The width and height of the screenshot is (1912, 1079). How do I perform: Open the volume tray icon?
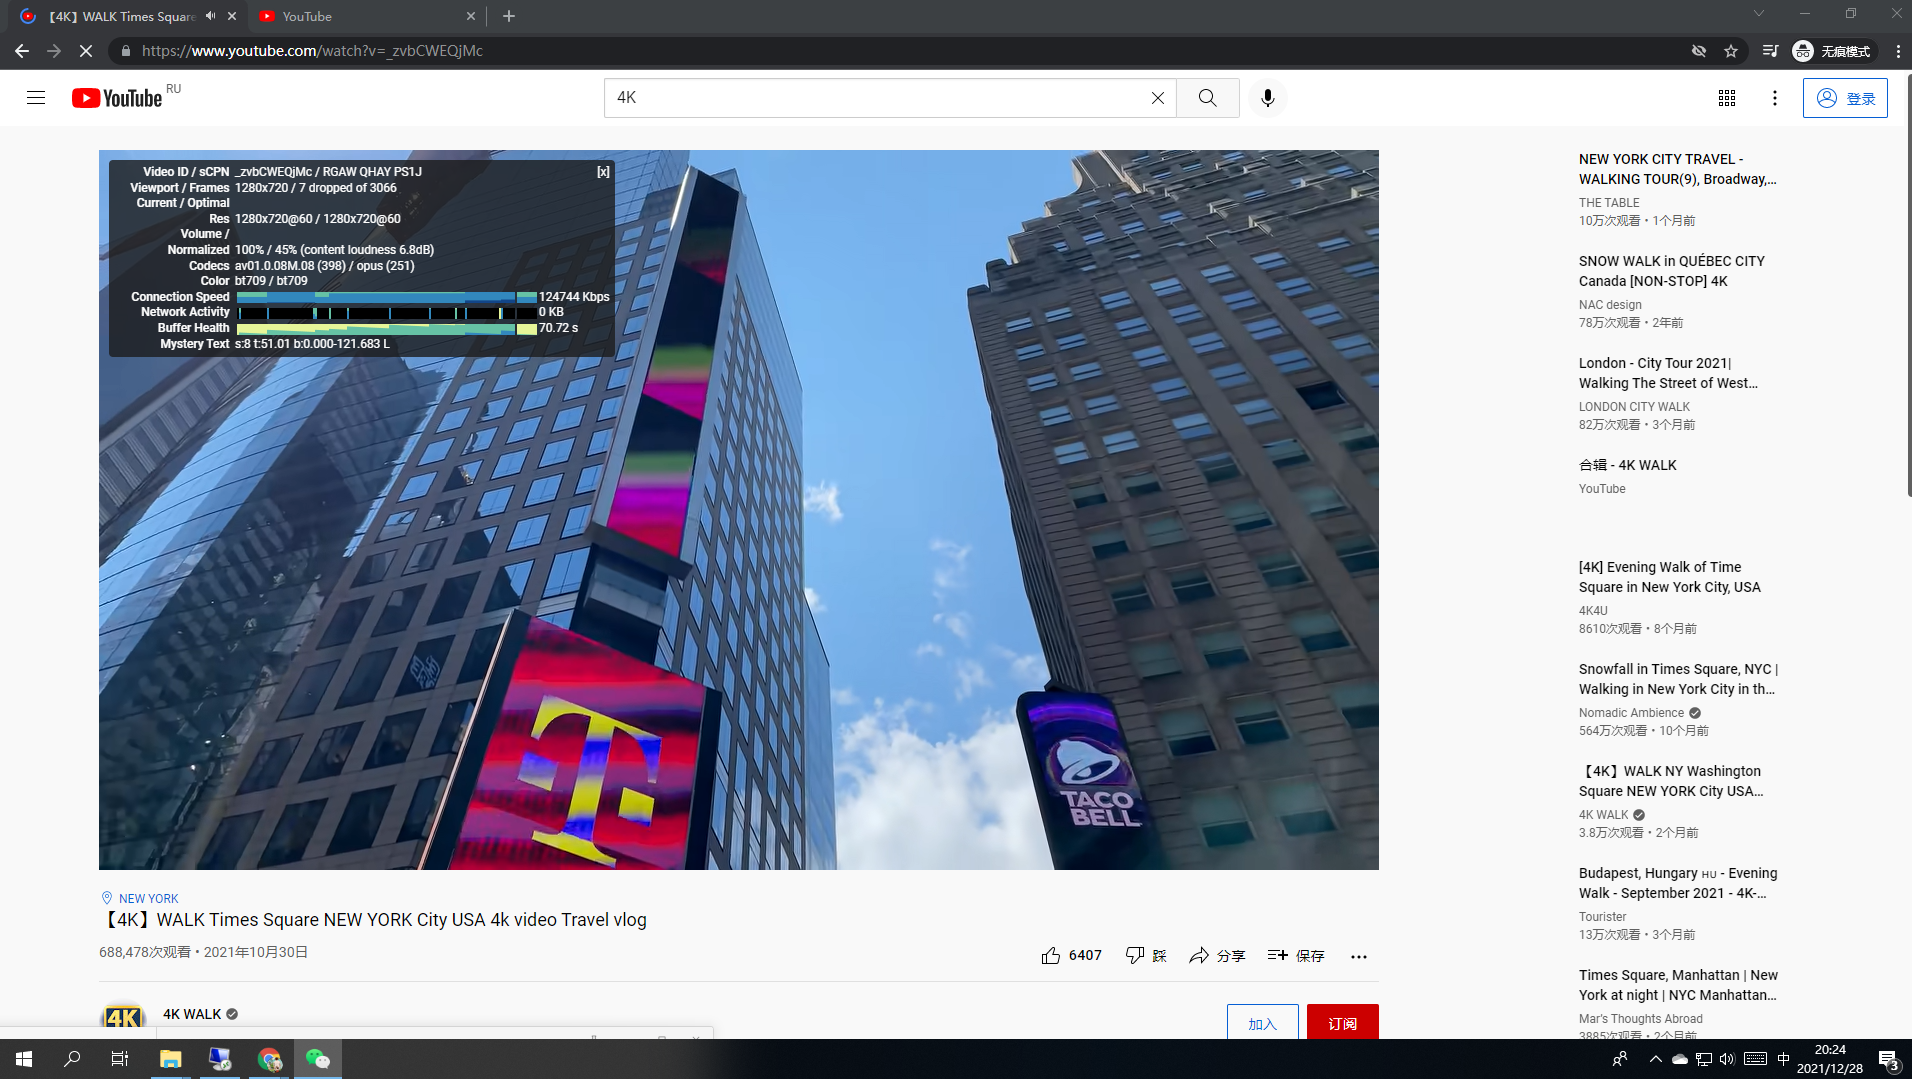pyautogui.click(x=1727, y=1059)
